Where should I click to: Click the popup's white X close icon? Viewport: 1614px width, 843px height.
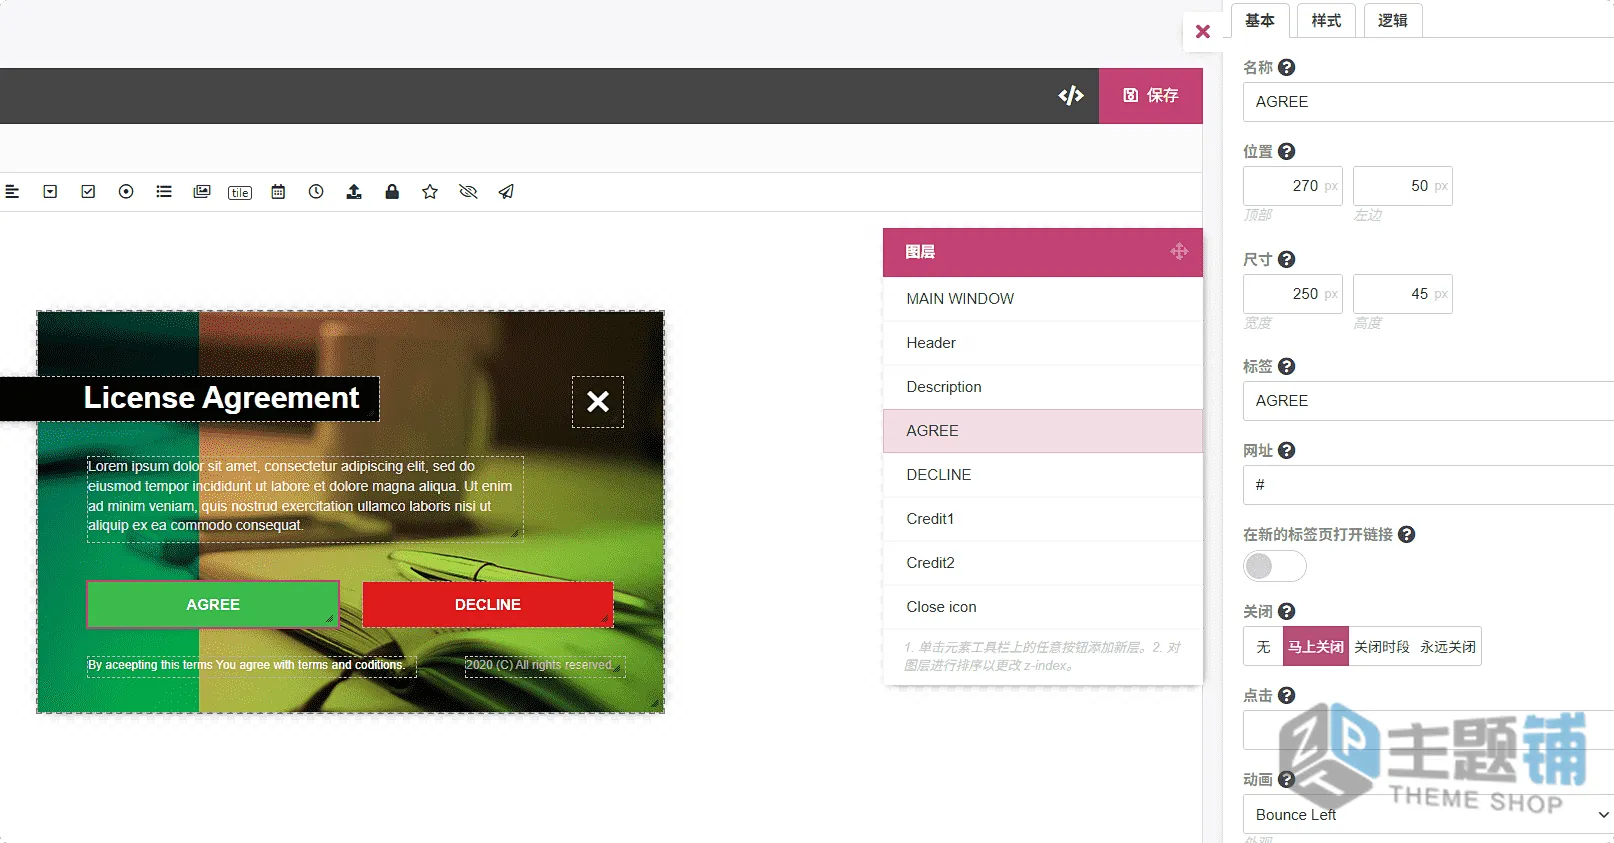click(598, 402)
